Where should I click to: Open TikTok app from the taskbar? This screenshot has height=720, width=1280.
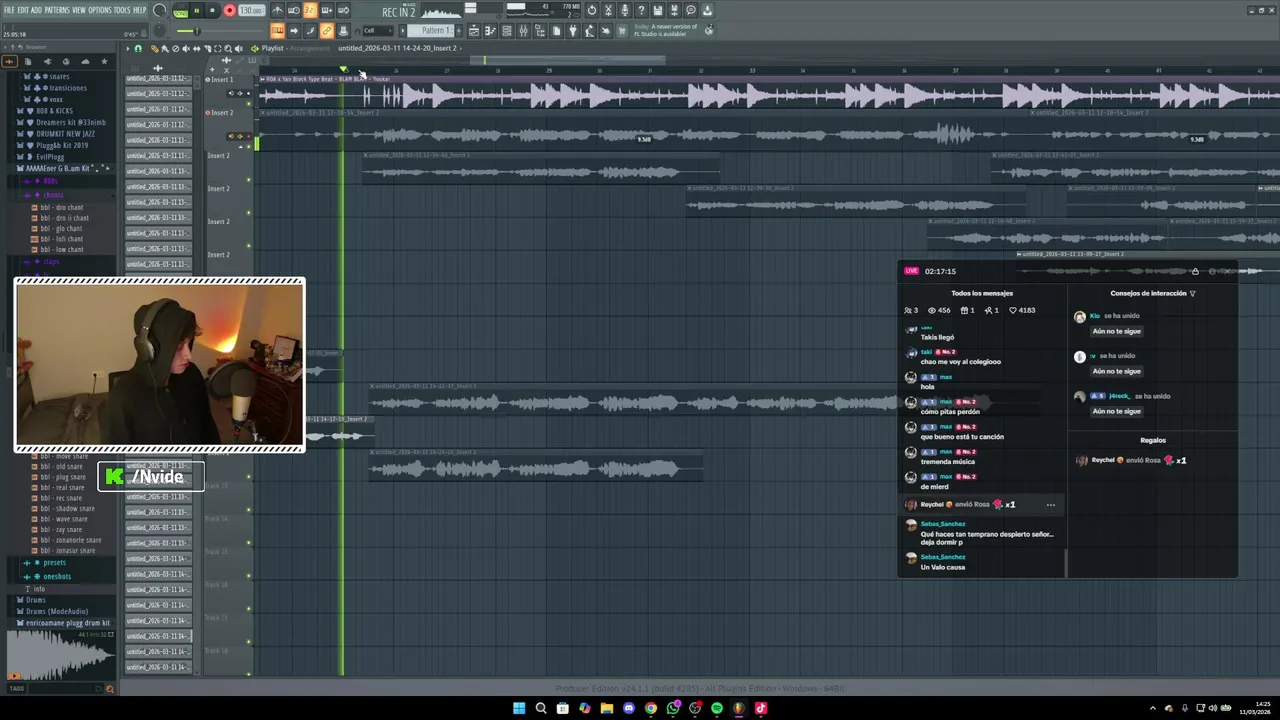(761, 708)
